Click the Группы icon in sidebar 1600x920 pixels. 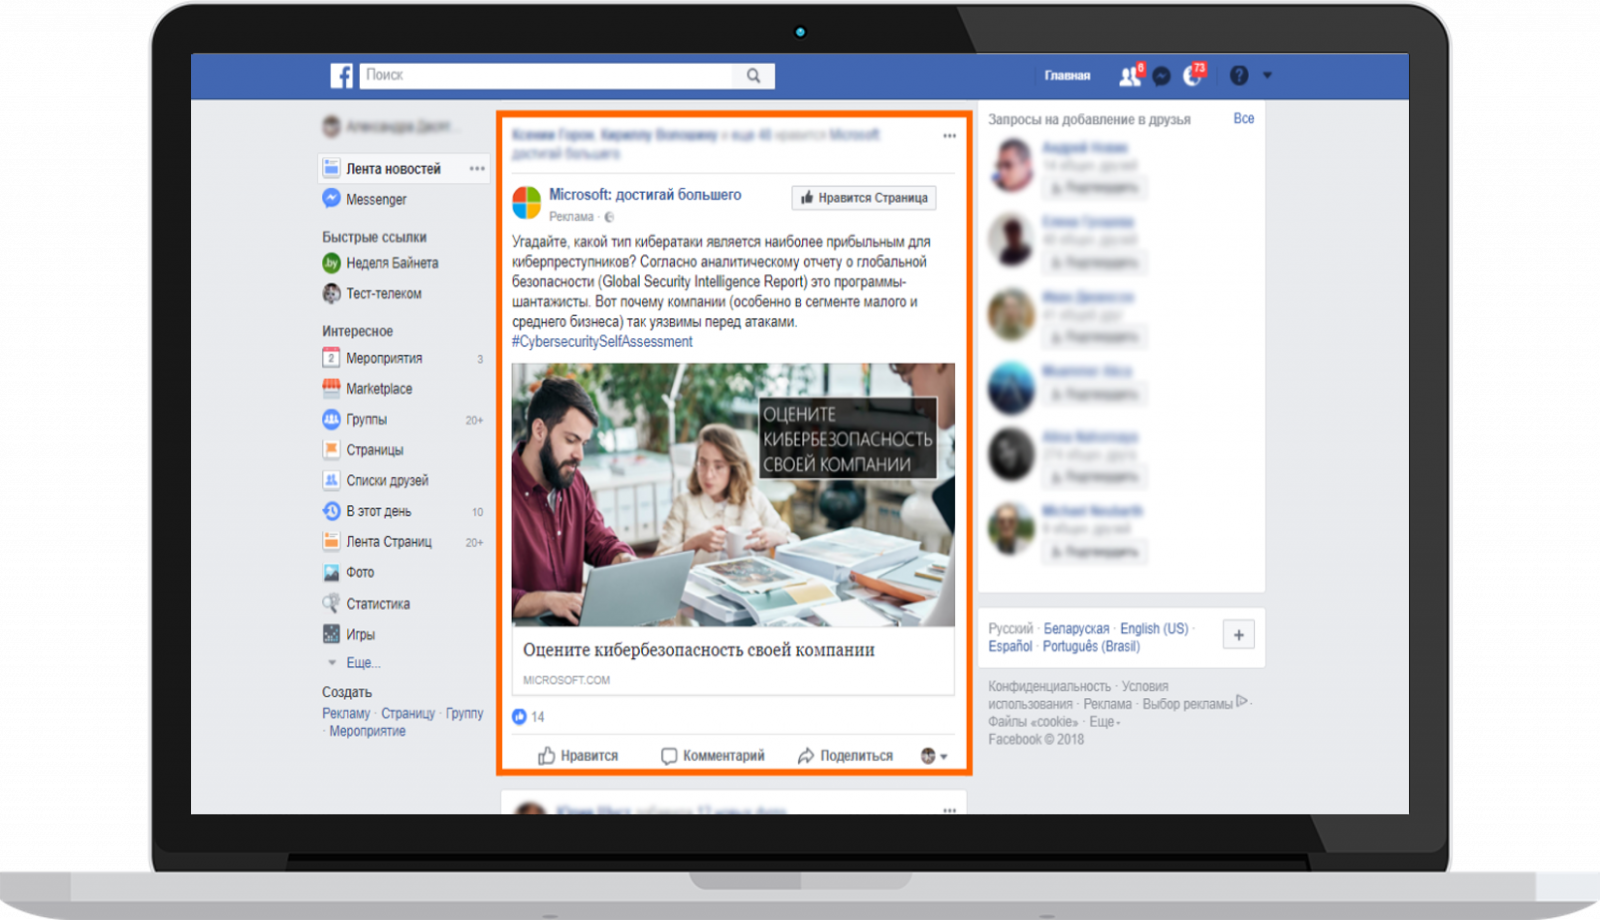(331, 419)
